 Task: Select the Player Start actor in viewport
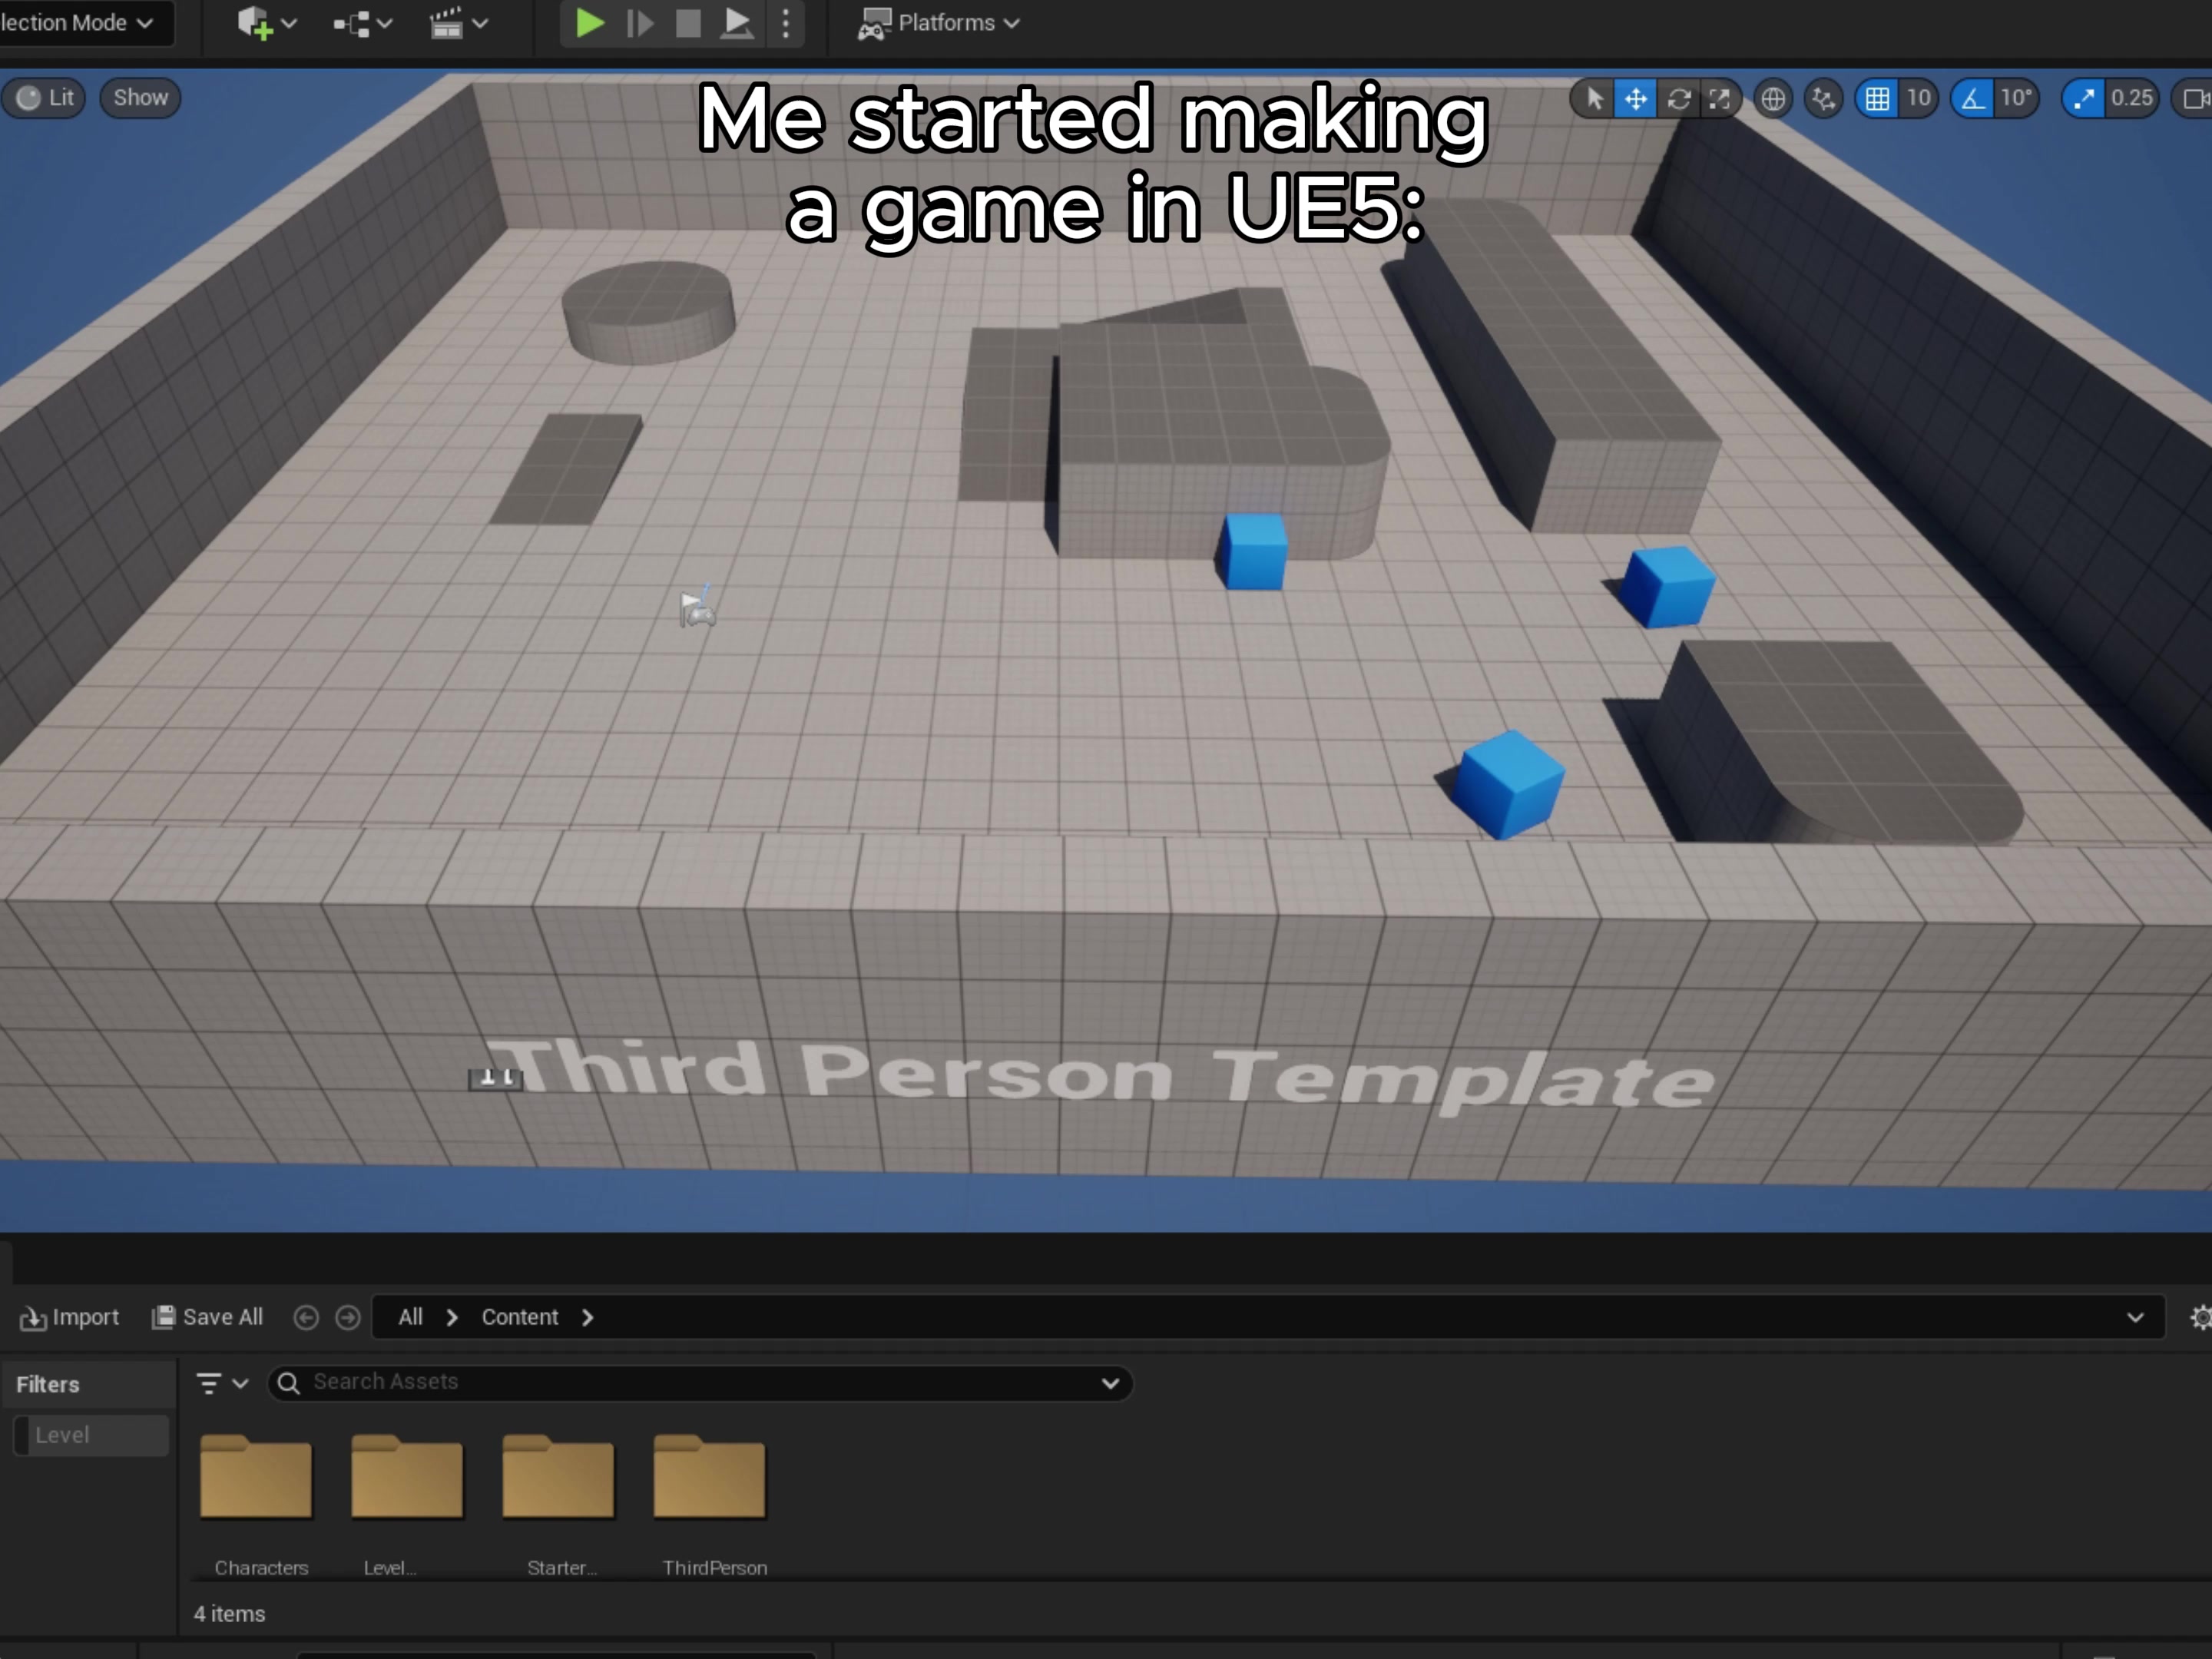pos(698,607)
